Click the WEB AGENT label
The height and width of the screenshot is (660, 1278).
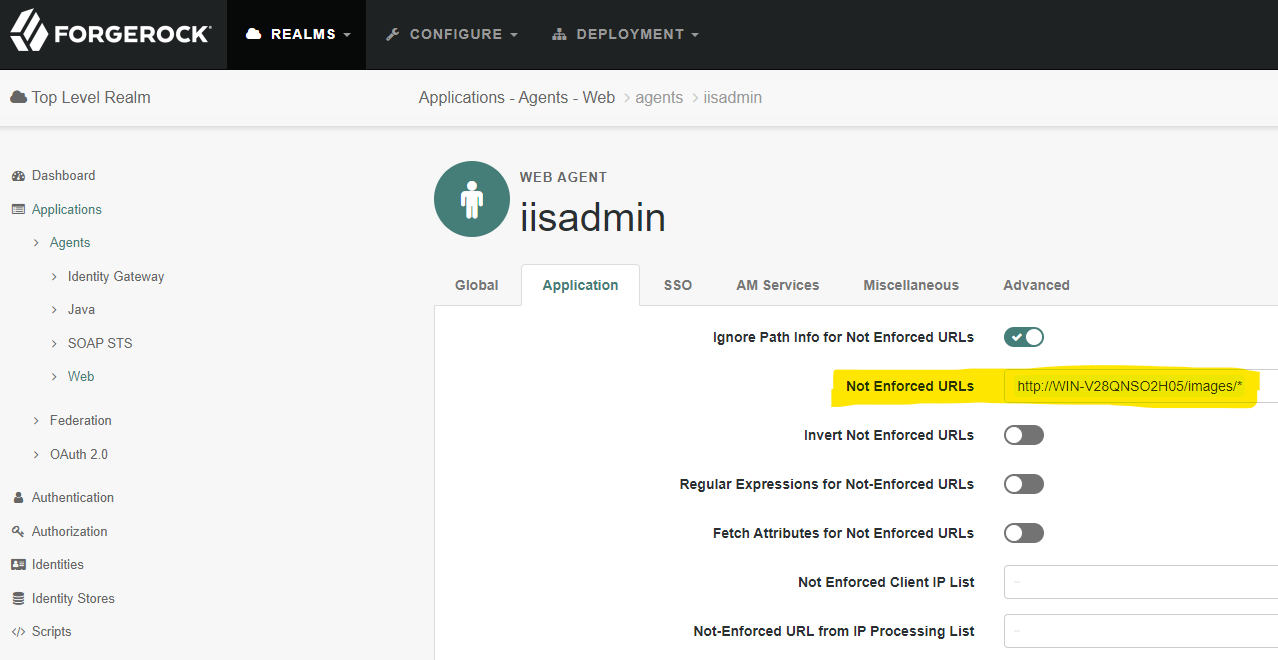pos(563,177)
